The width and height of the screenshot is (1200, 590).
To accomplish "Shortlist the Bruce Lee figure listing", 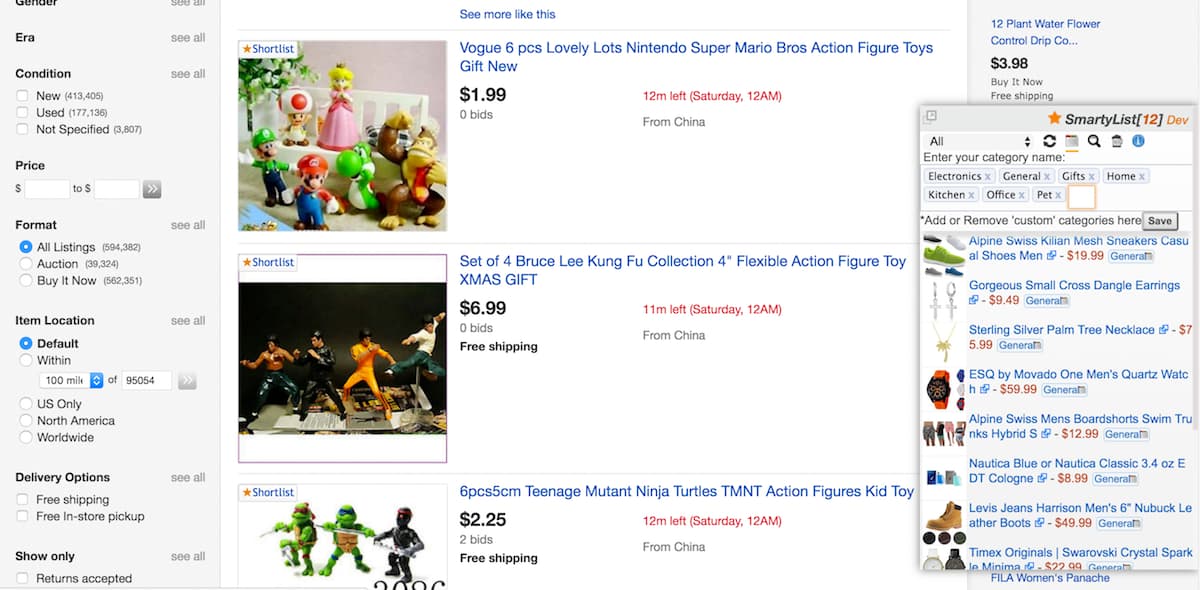I will tap(268, 262).
